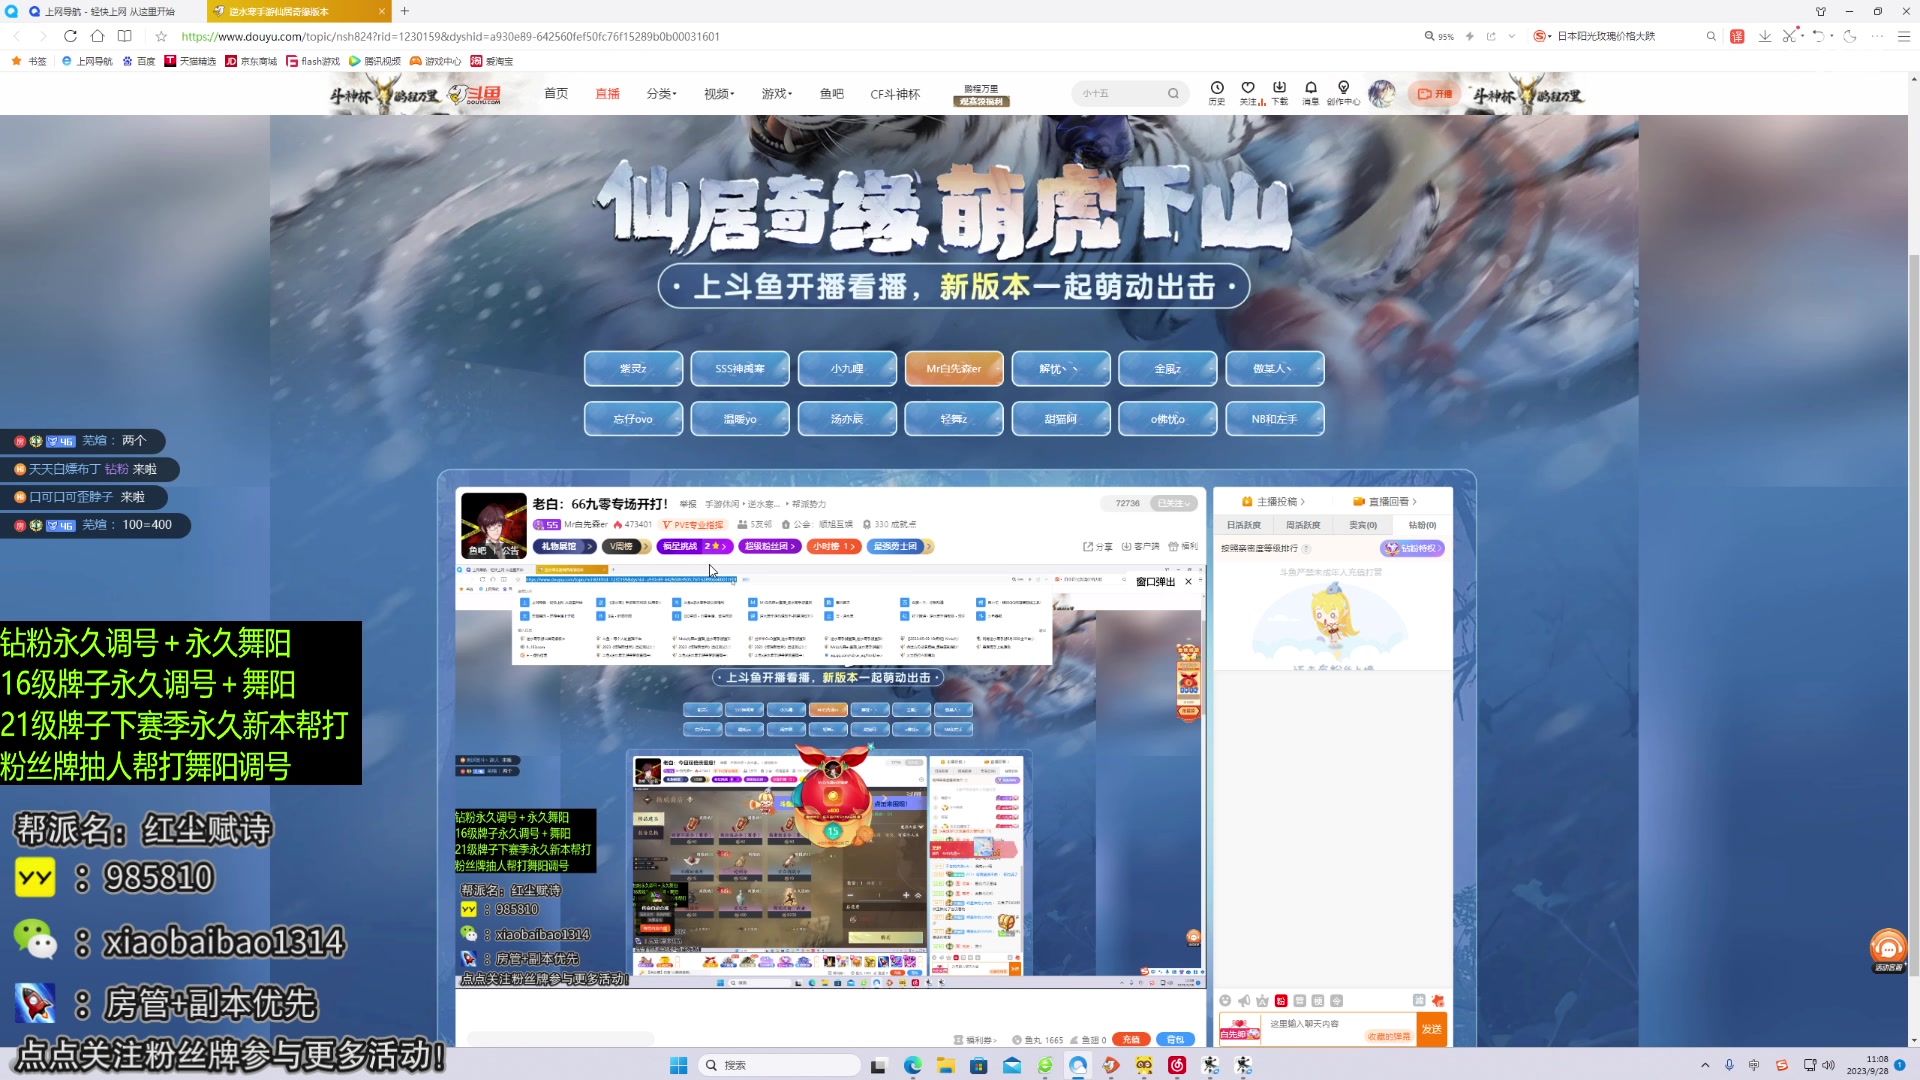Click the 分享 share icon under stream title
This screenshot has width=1920, height=1080.
(1097, 547)
